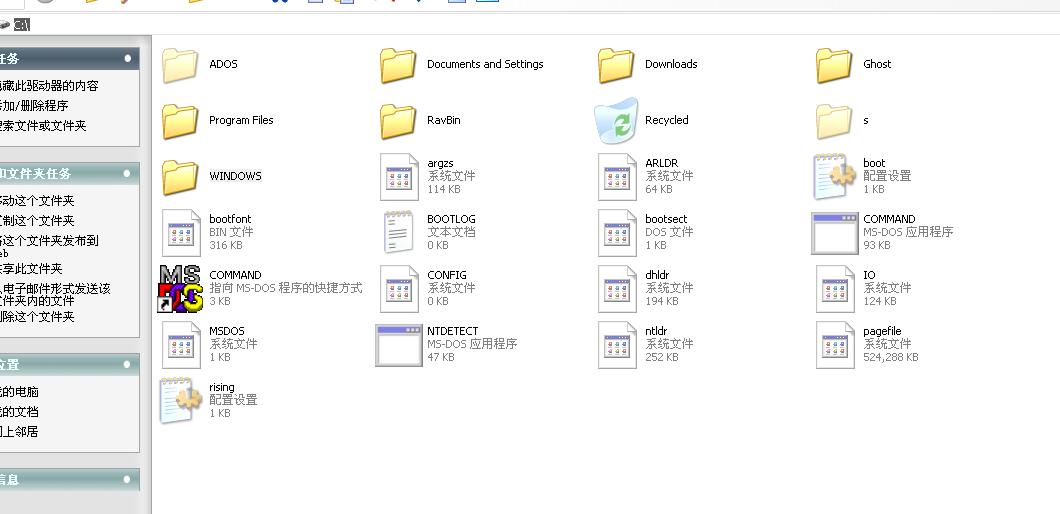Expand the 信息 details panel

point(127,480)
